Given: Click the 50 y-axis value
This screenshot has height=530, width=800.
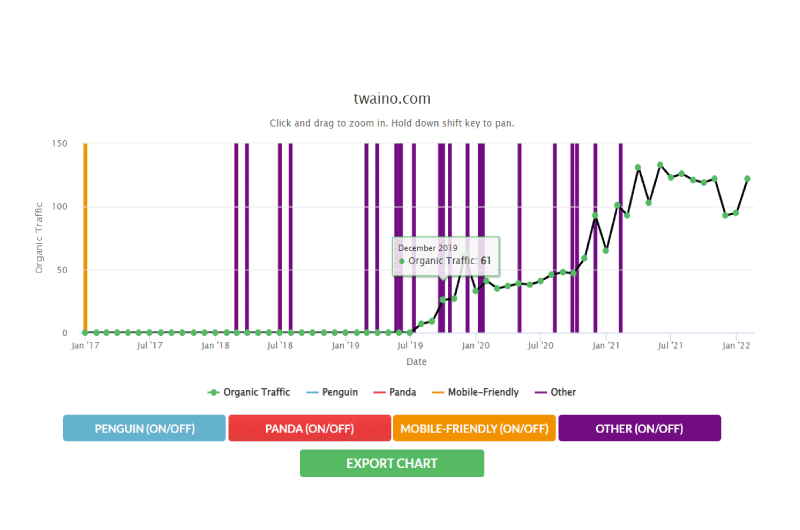Looking at the screenshot, I should click(x=62, y=270).
